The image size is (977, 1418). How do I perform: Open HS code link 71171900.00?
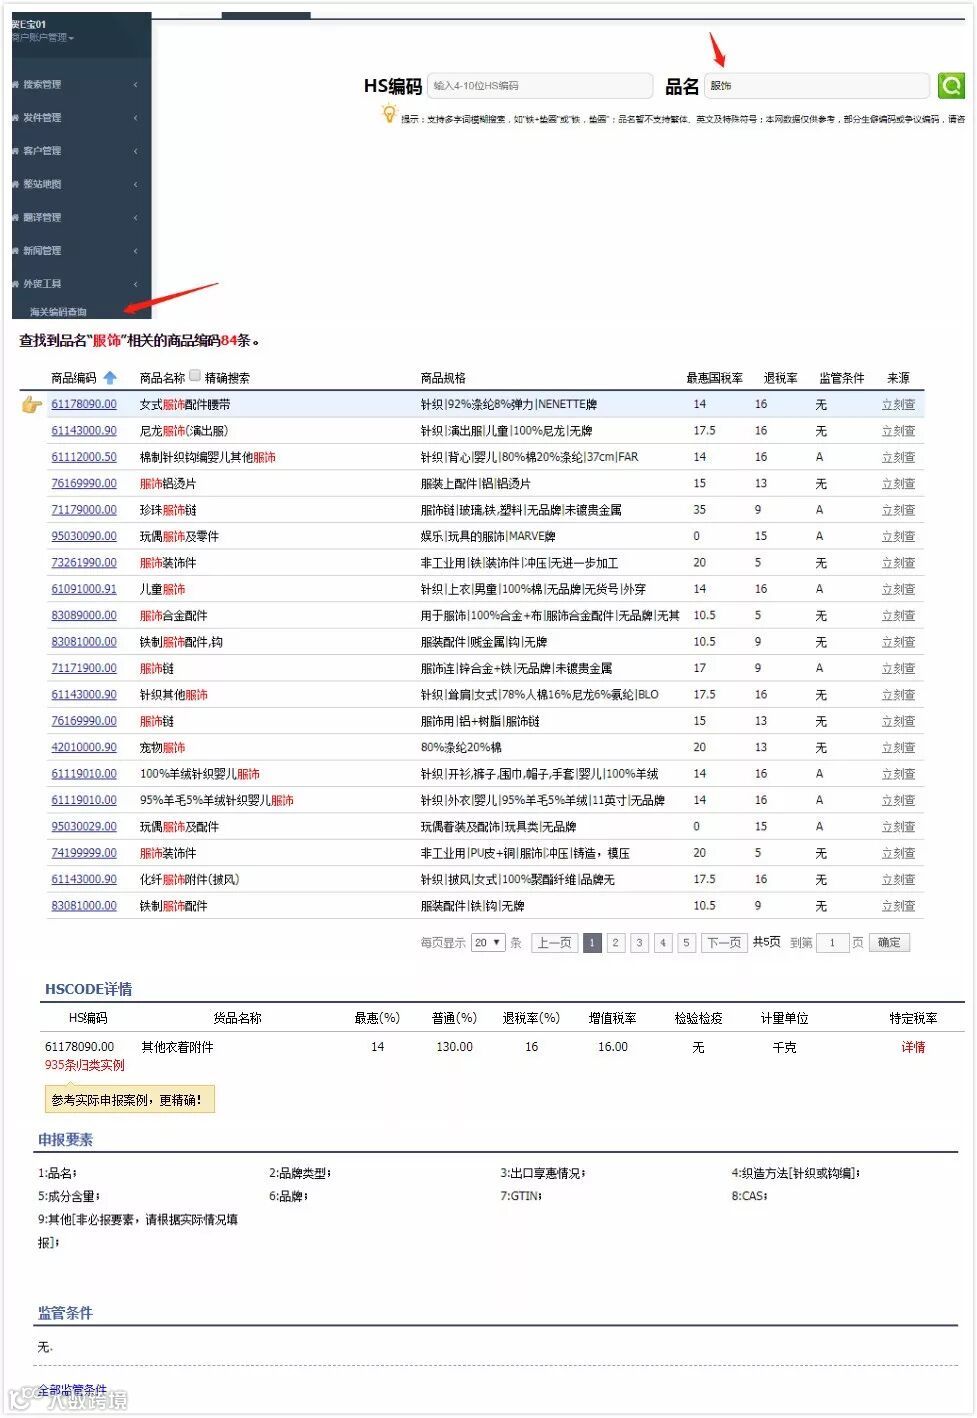point(84,669)
